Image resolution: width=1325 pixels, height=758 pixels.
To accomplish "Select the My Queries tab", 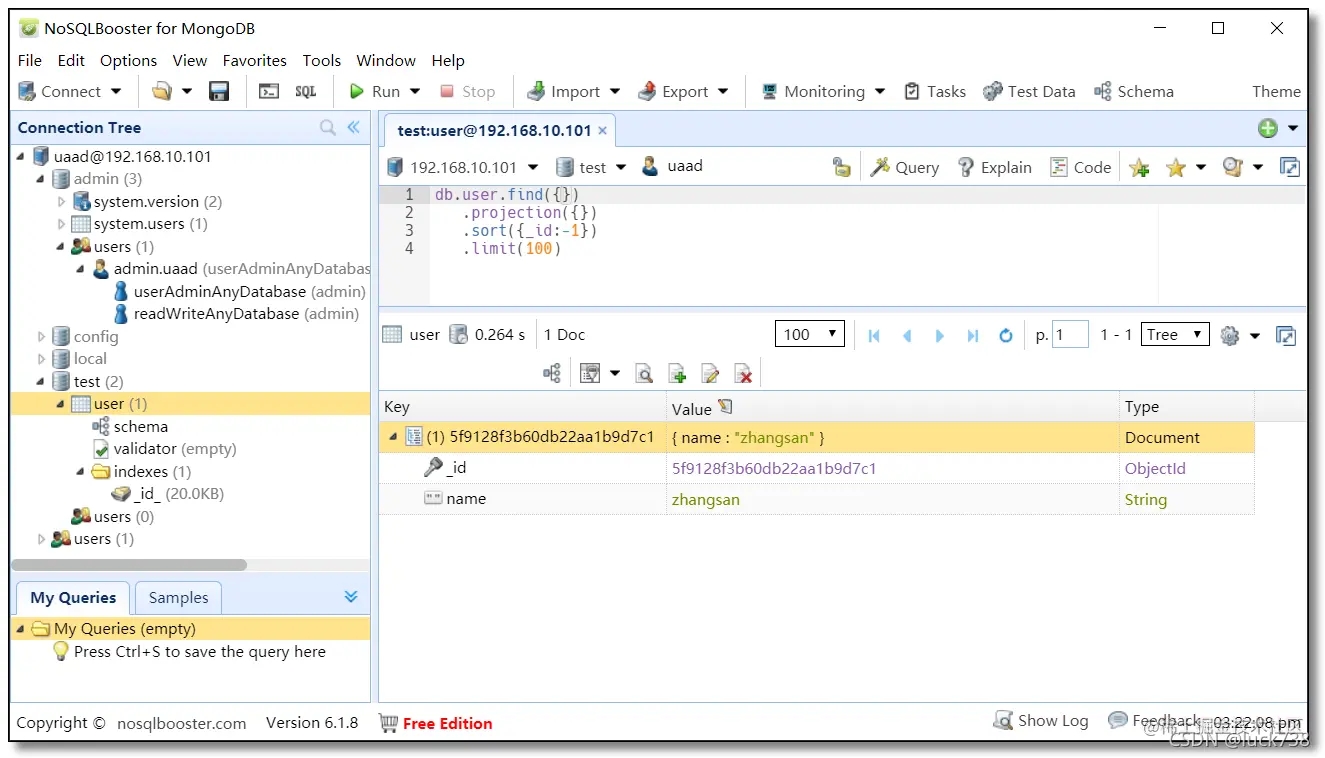I will pyautogui.click(x=73, y=597).
